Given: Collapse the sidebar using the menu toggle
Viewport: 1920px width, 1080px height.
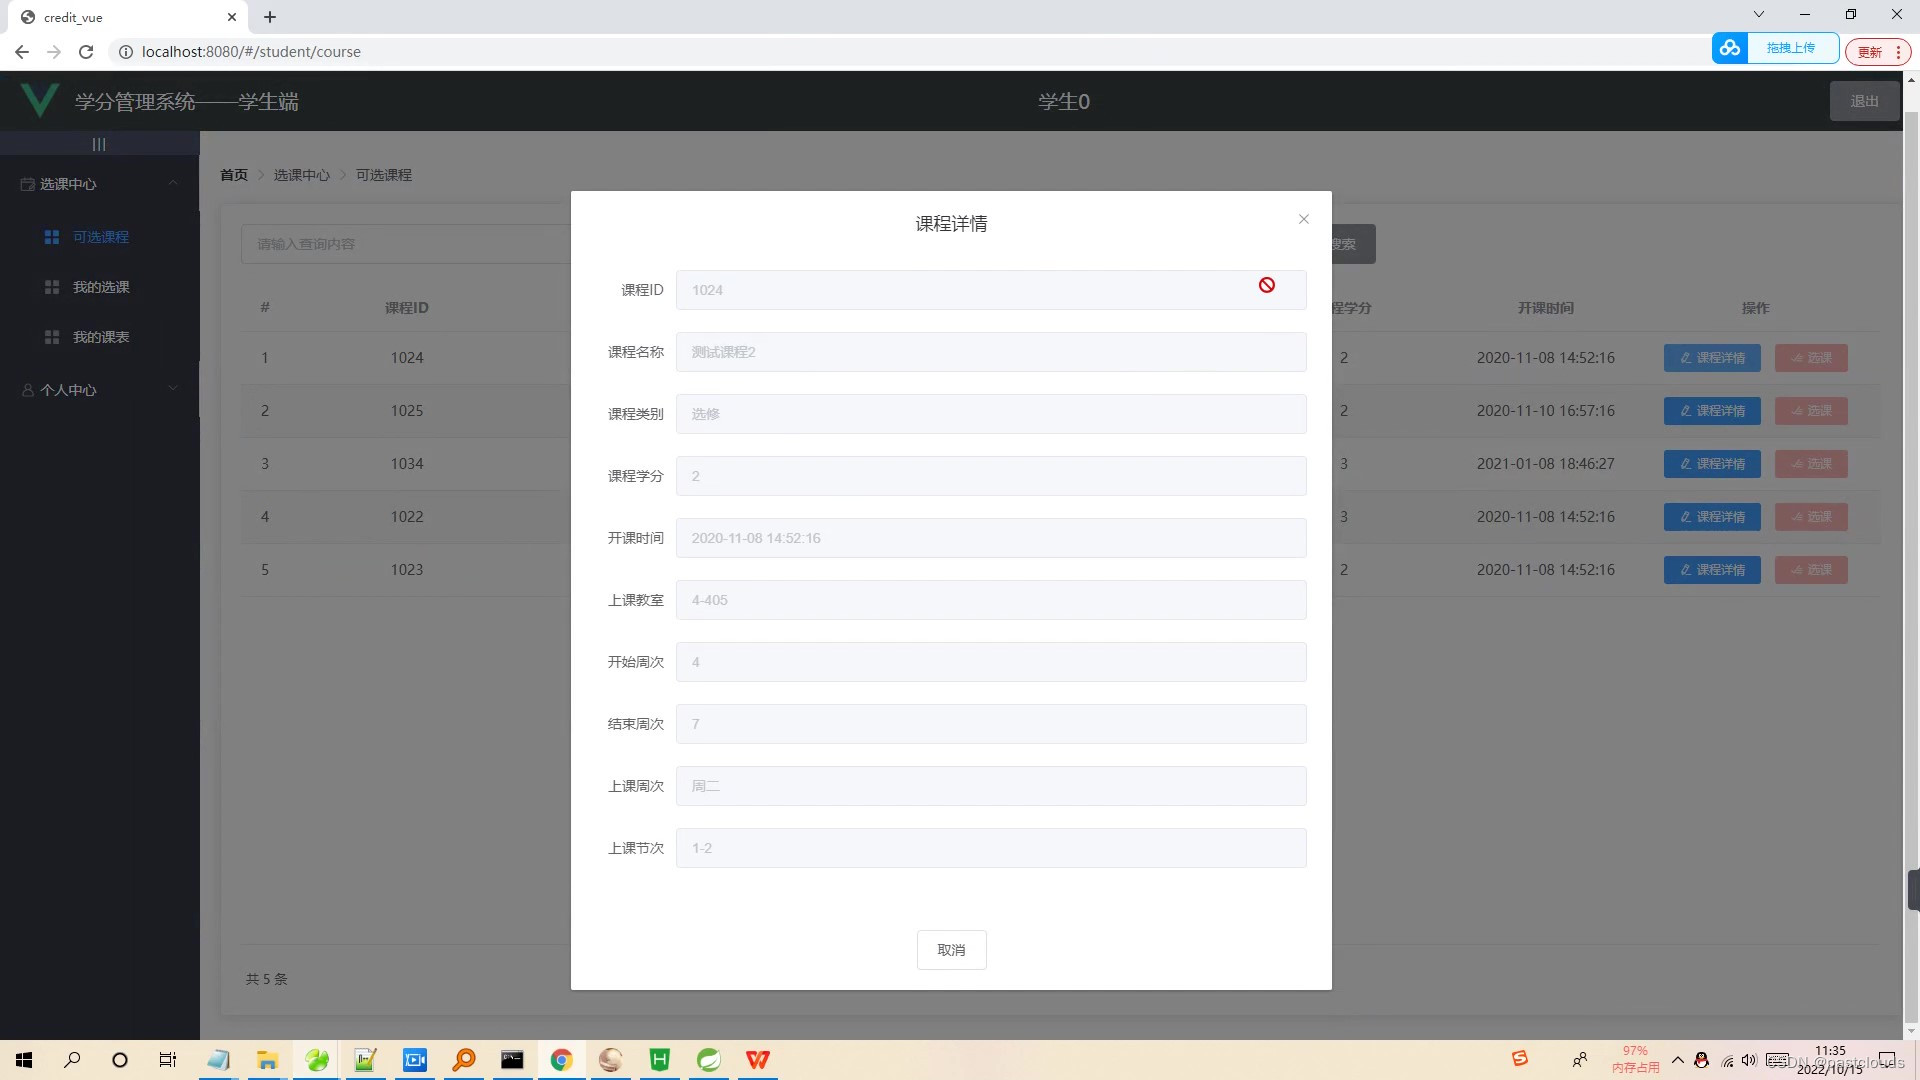Looking at the screenshot, I should (99, 143).
